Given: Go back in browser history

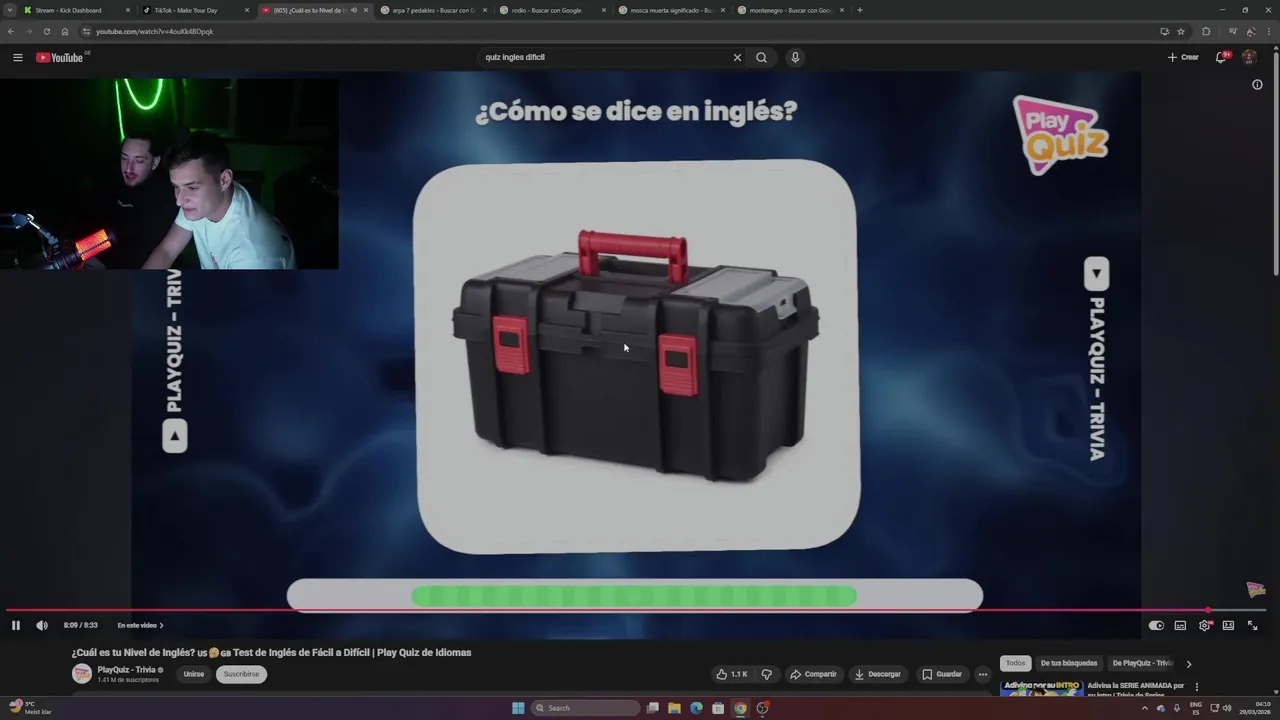Looking at the screenshot, I should click(x=11, y=31).
